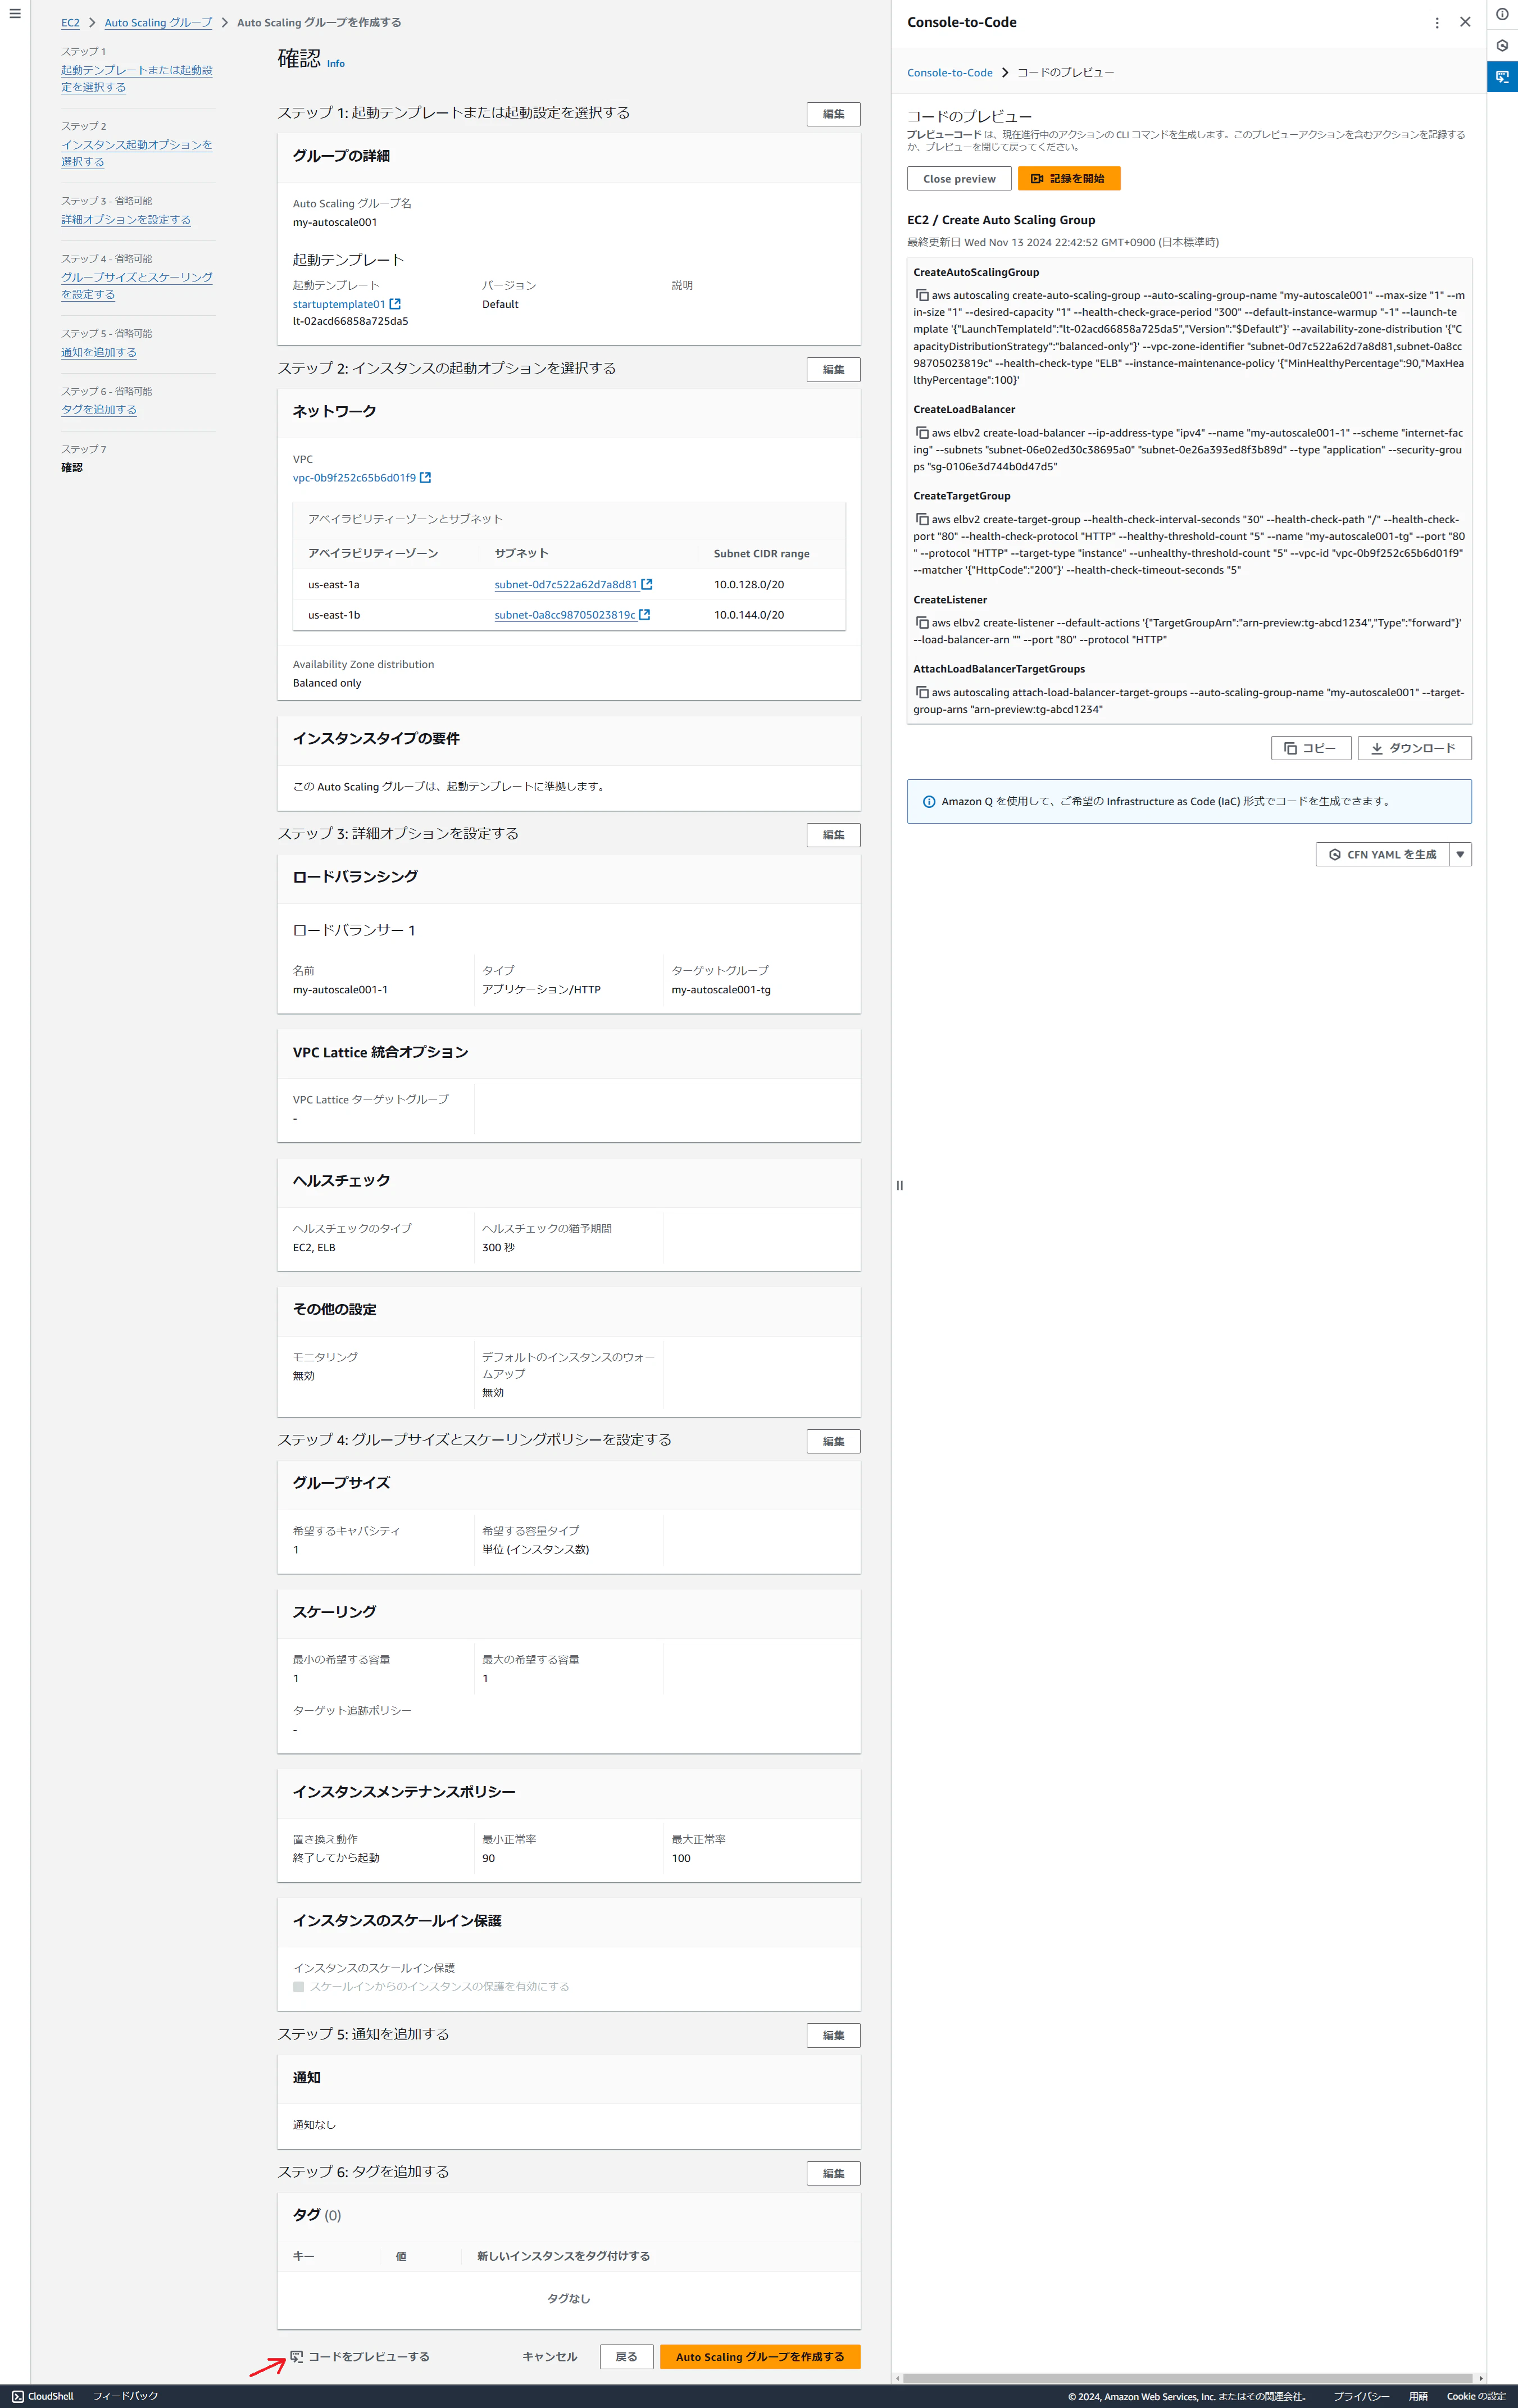Click the コピー button

click(x=1311, y=748)
